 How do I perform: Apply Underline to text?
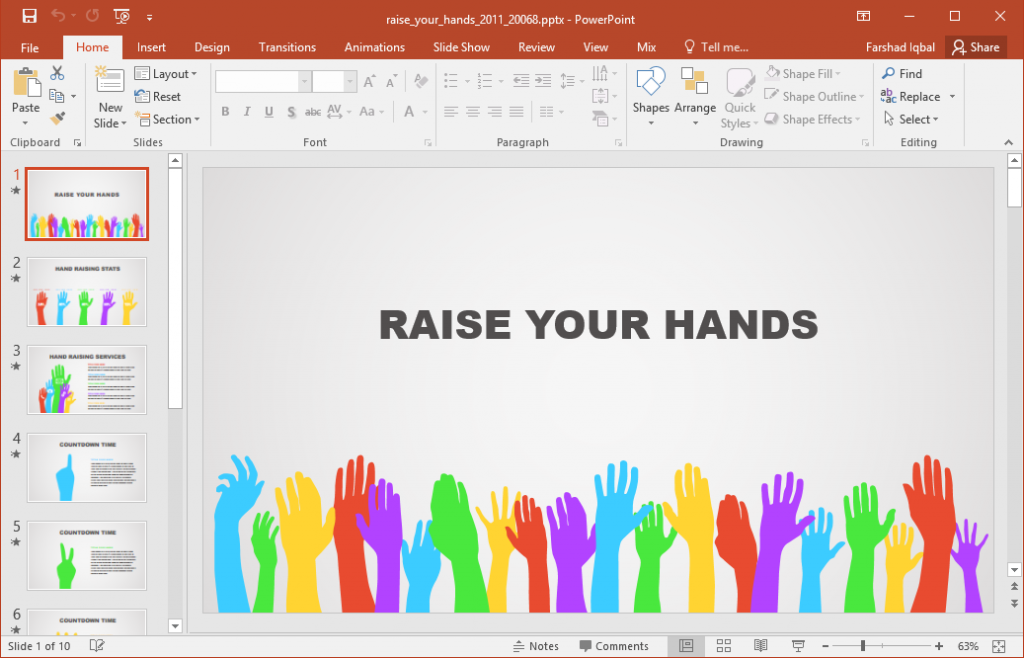coord(267,111)
